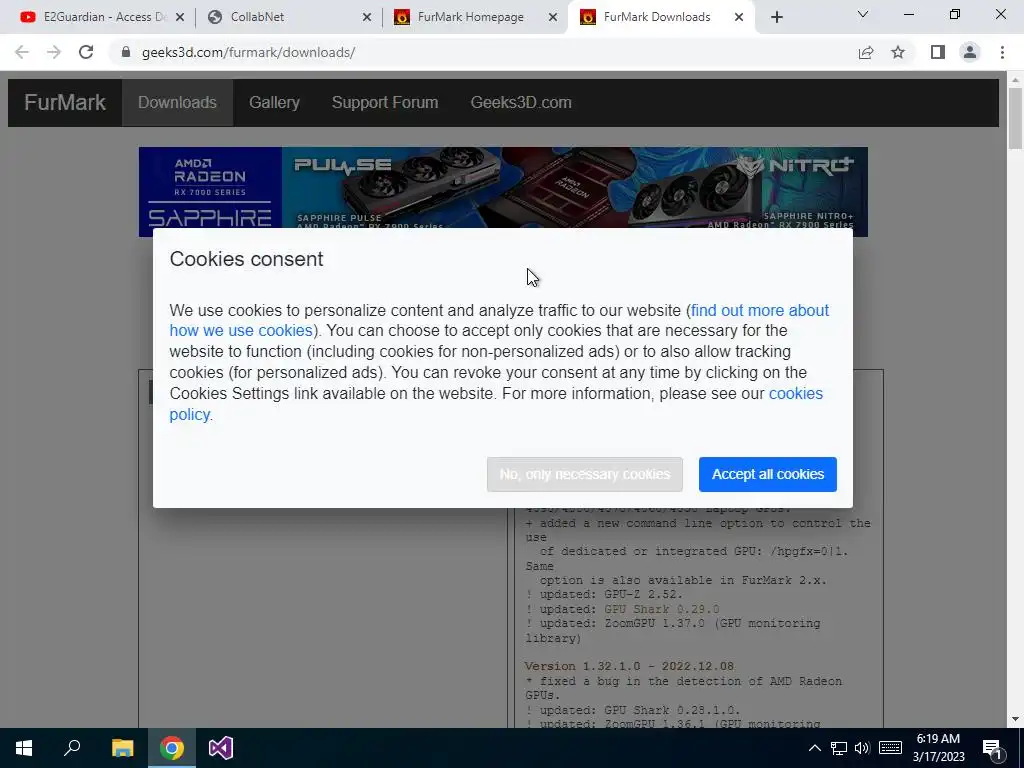Screen dimensions: 1024x768
Task: Reload the page with the refresh icon
Action: (x=86, y=52)
